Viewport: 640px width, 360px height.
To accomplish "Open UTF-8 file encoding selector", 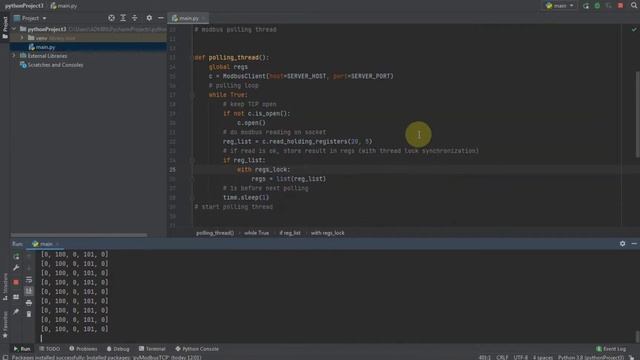I will 520,358.
